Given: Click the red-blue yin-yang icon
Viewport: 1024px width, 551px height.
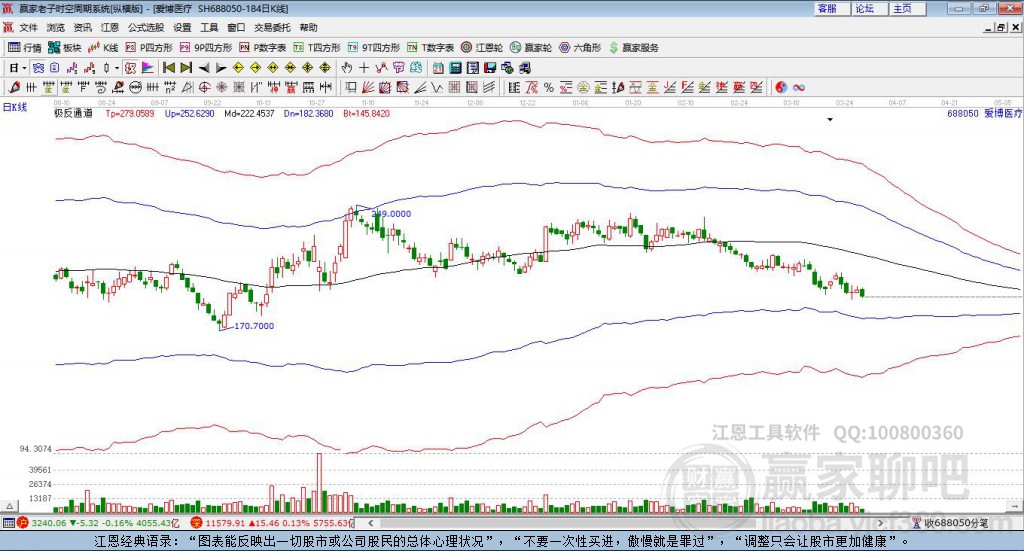Looking at the screenshot, I should (781, 87).
